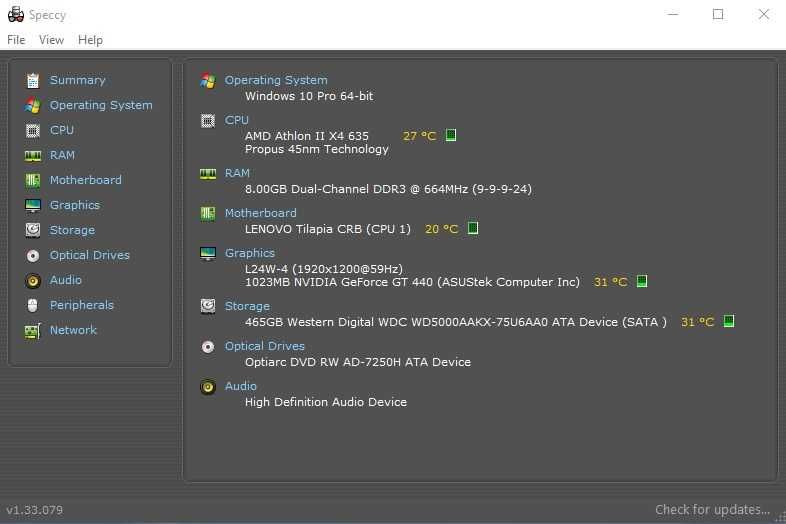Click the green temperature indicator next to GeForce GT 440
786x524 pixels.
coord(642,281)
